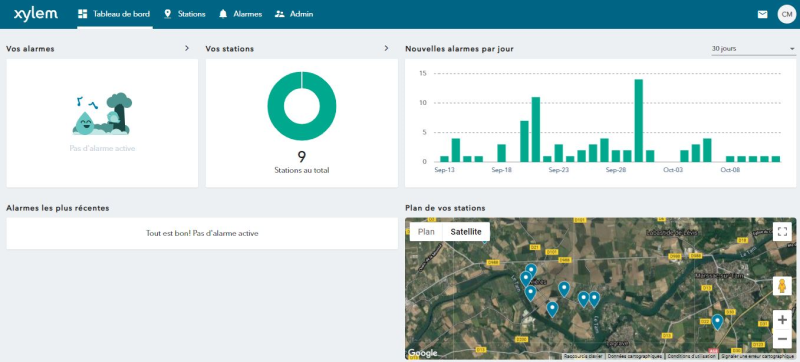Click the Vos alarmes heading
Viewport: 800px width, 362px height.
30,49
